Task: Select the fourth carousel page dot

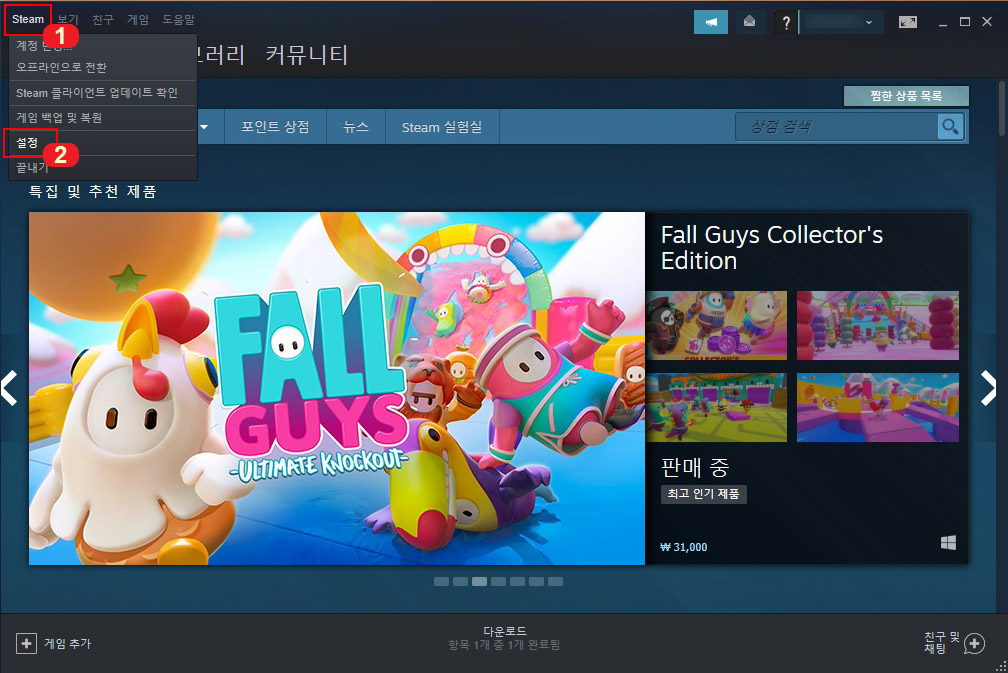Action: 498,582
